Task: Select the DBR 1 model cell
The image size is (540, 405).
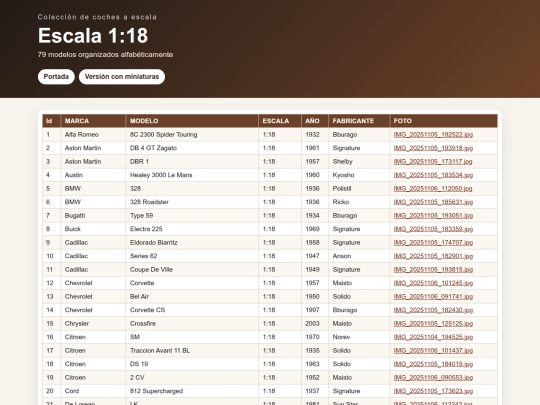Action: tap(192, 162)
